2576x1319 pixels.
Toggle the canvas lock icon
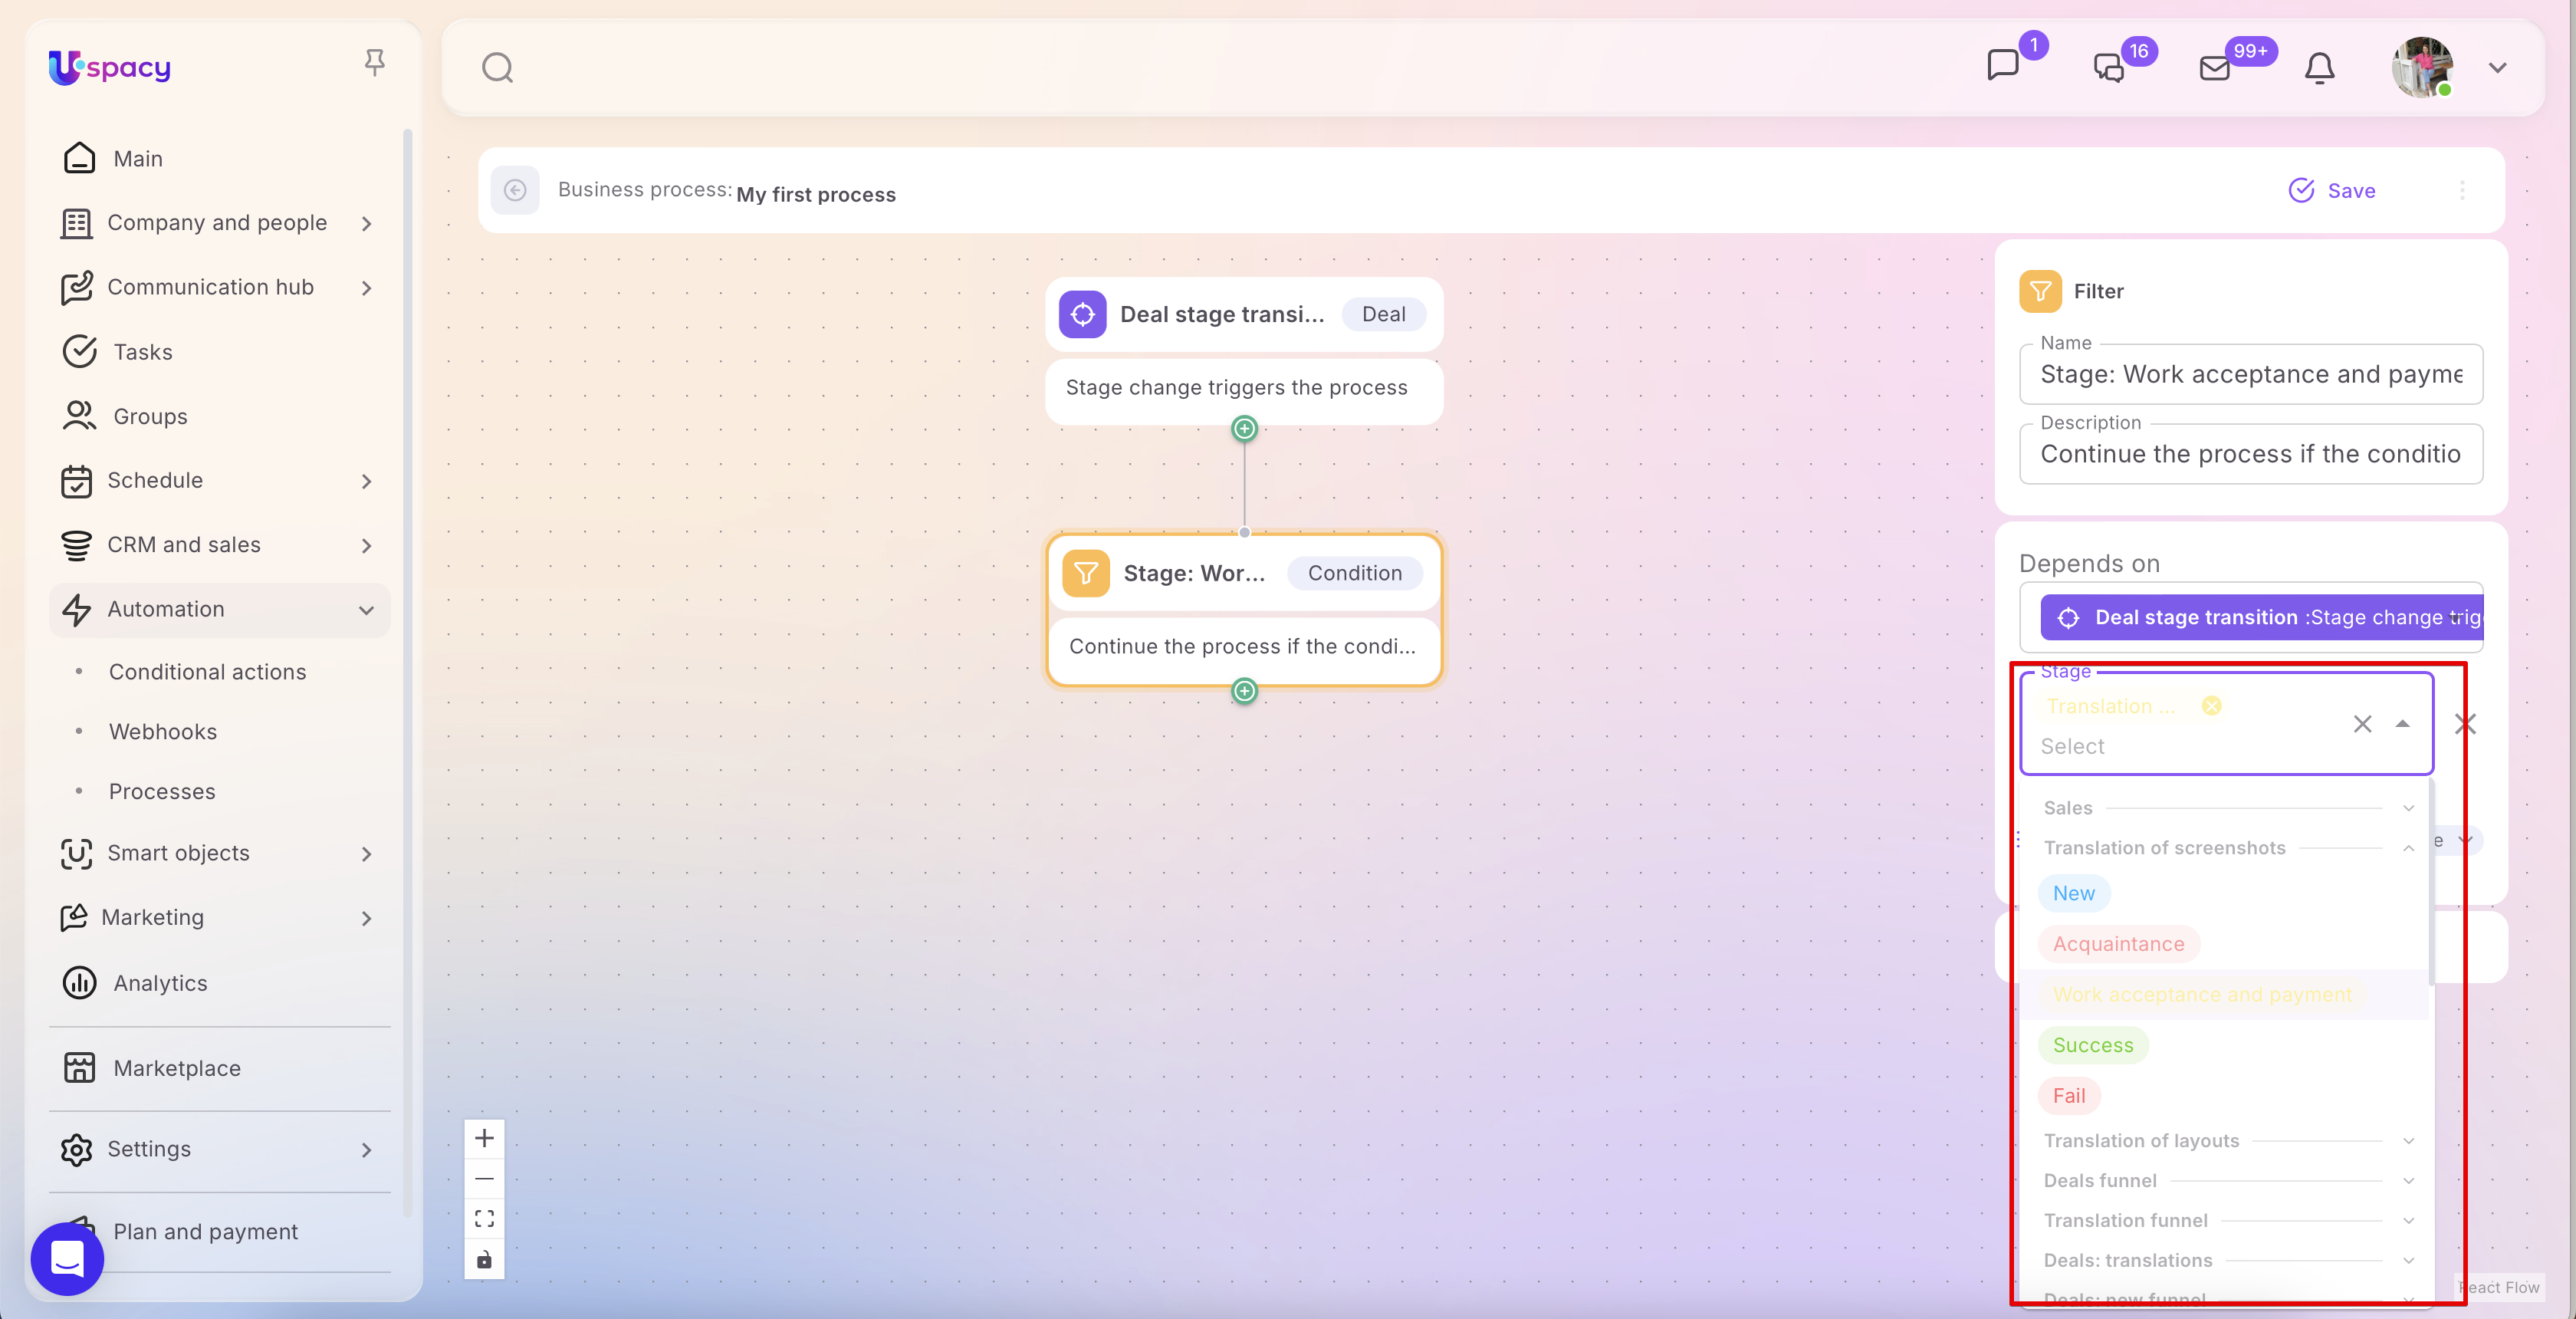coord(484,1259)
